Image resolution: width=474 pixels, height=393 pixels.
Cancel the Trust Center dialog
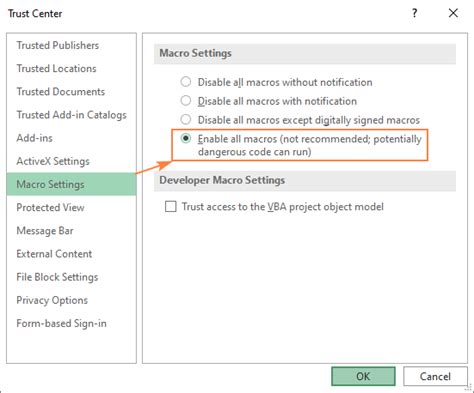click(435, 376)
